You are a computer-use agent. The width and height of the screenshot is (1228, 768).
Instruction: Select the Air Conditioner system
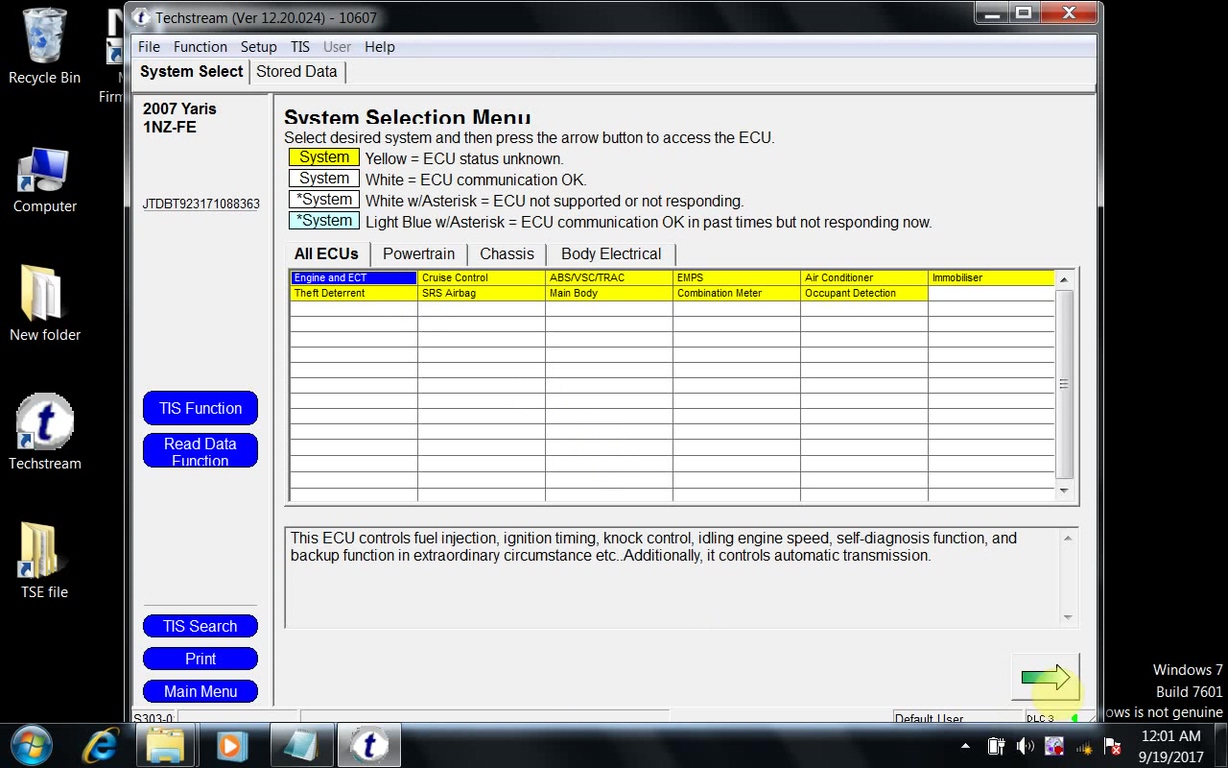(864, 278)
